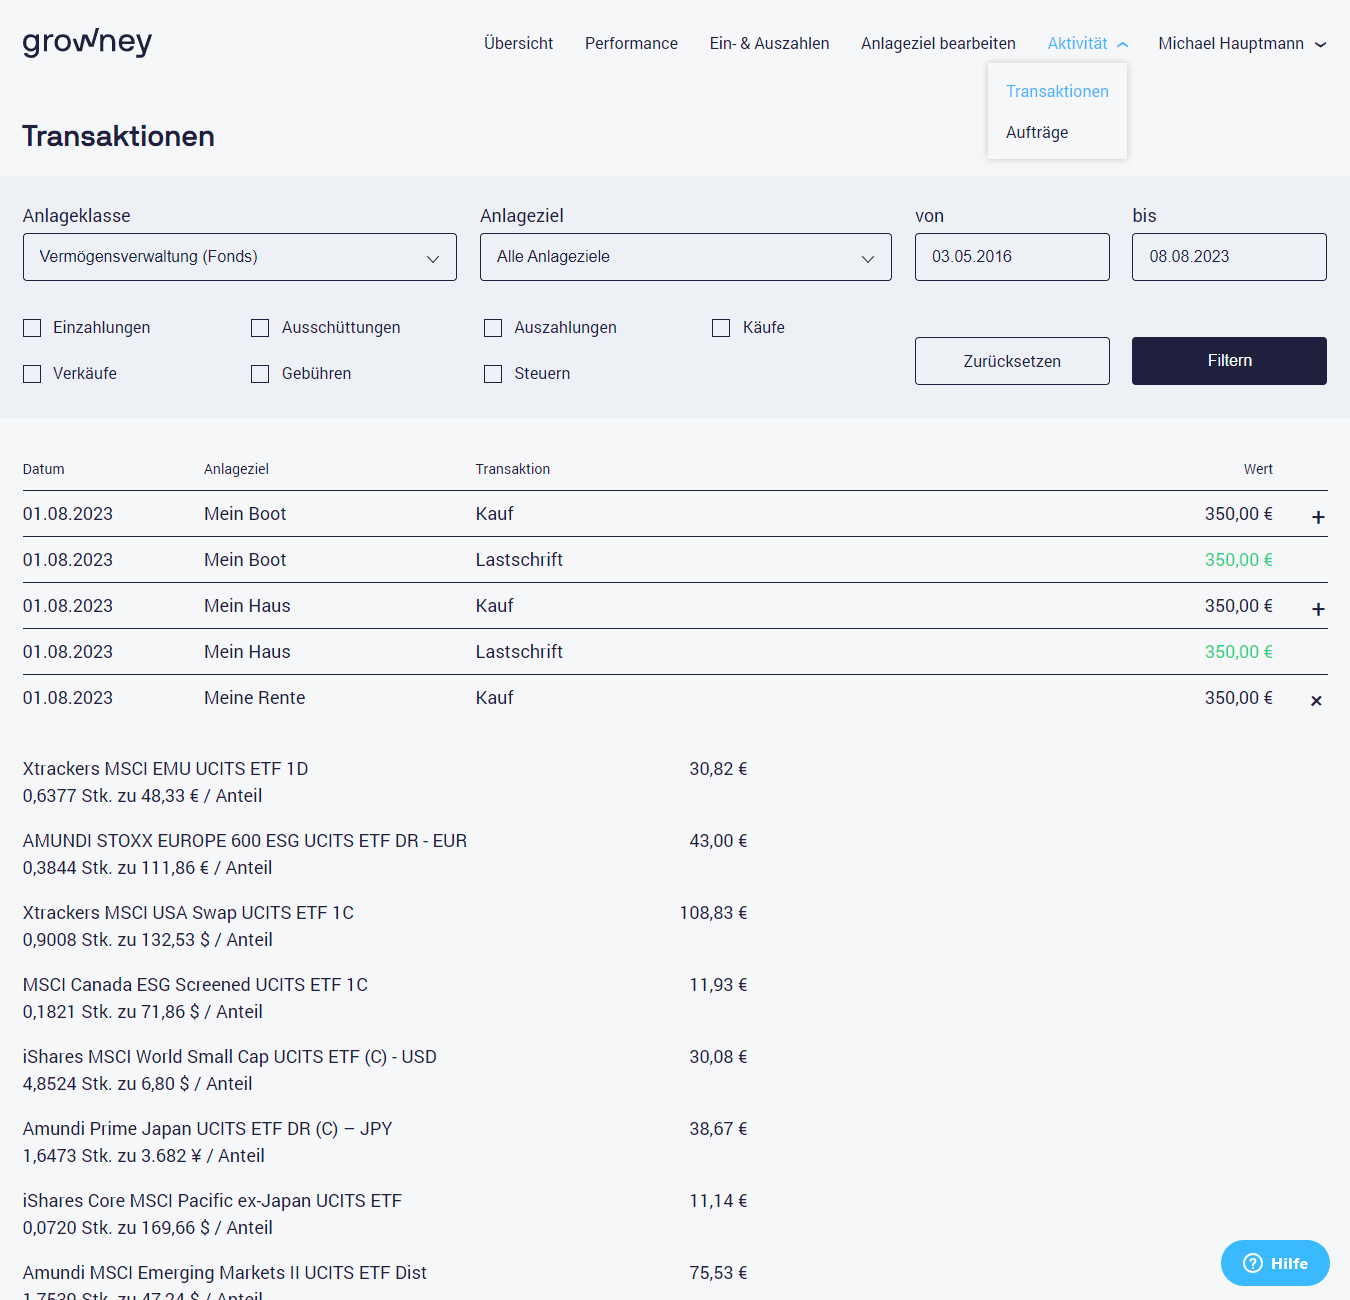Click the Meine Rente goal name
This screenshot has height=1300, width=1350.
tap(254, 698)
